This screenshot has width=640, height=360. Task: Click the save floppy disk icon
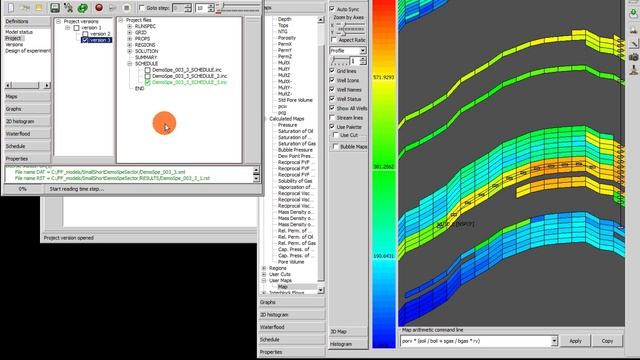click(x=55, y=7)
